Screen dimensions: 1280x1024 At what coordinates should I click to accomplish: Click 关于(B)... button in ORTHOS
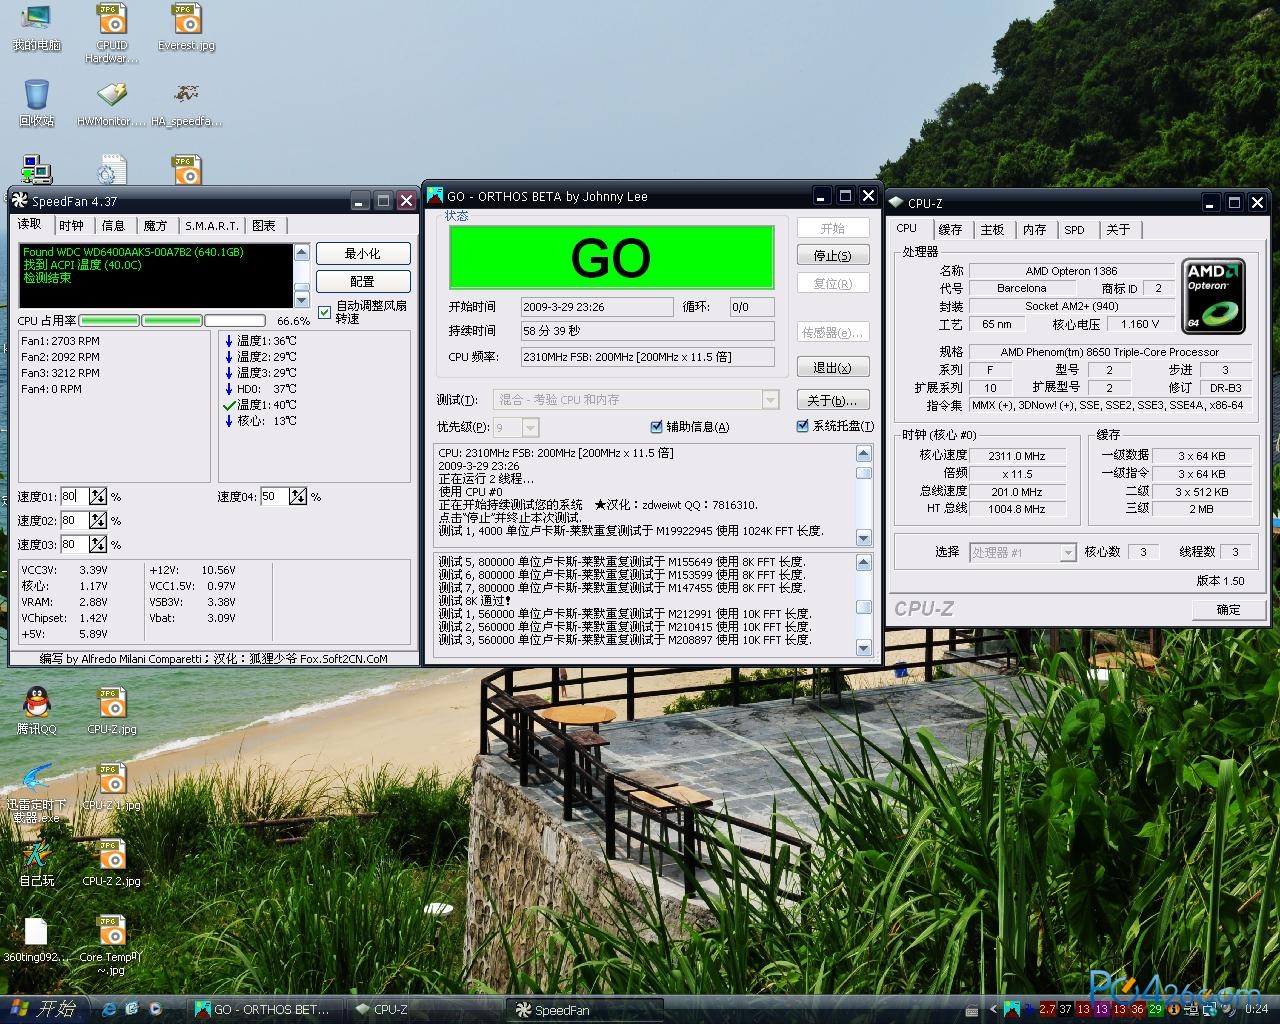point(833,400)
